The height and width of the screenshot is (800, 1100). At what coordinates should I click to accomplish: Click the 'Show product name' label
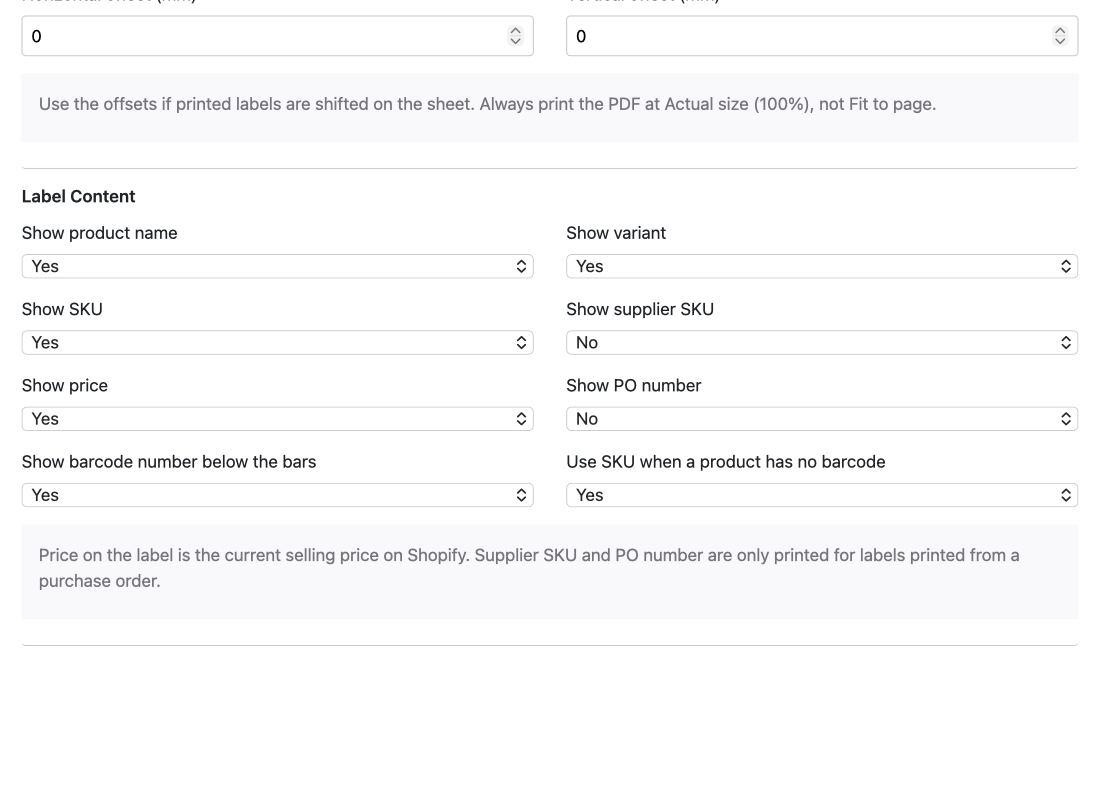(100, 233)
